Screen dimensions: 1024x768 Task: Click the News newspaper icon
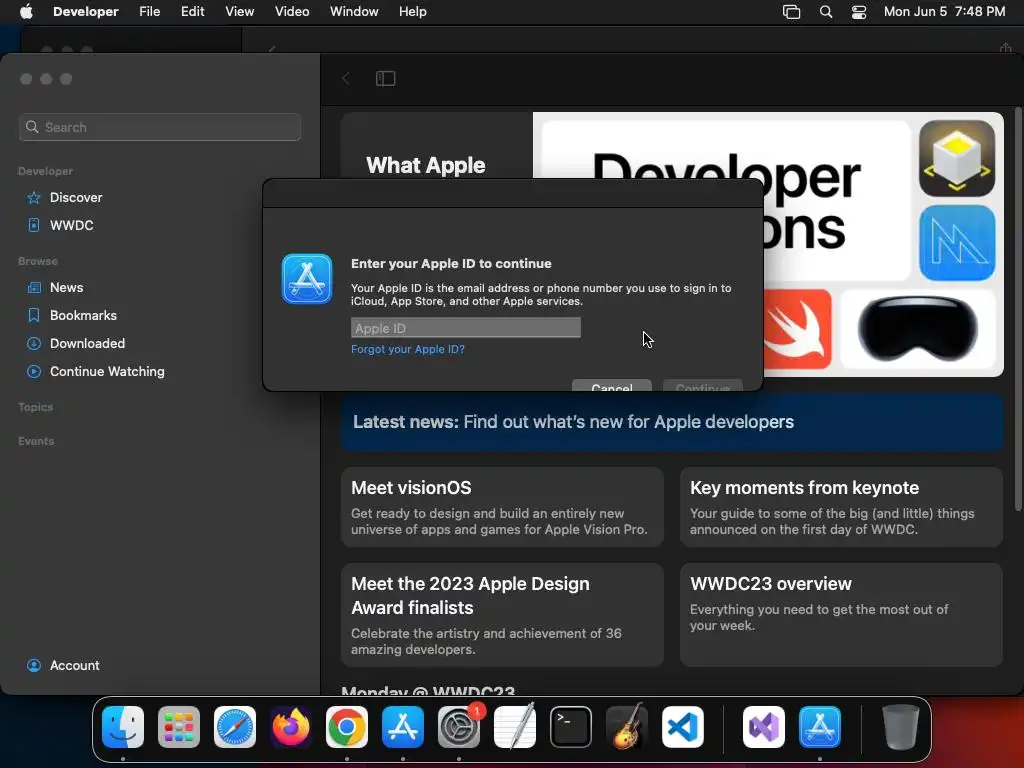pyautogui.click(x=34, y=287)
